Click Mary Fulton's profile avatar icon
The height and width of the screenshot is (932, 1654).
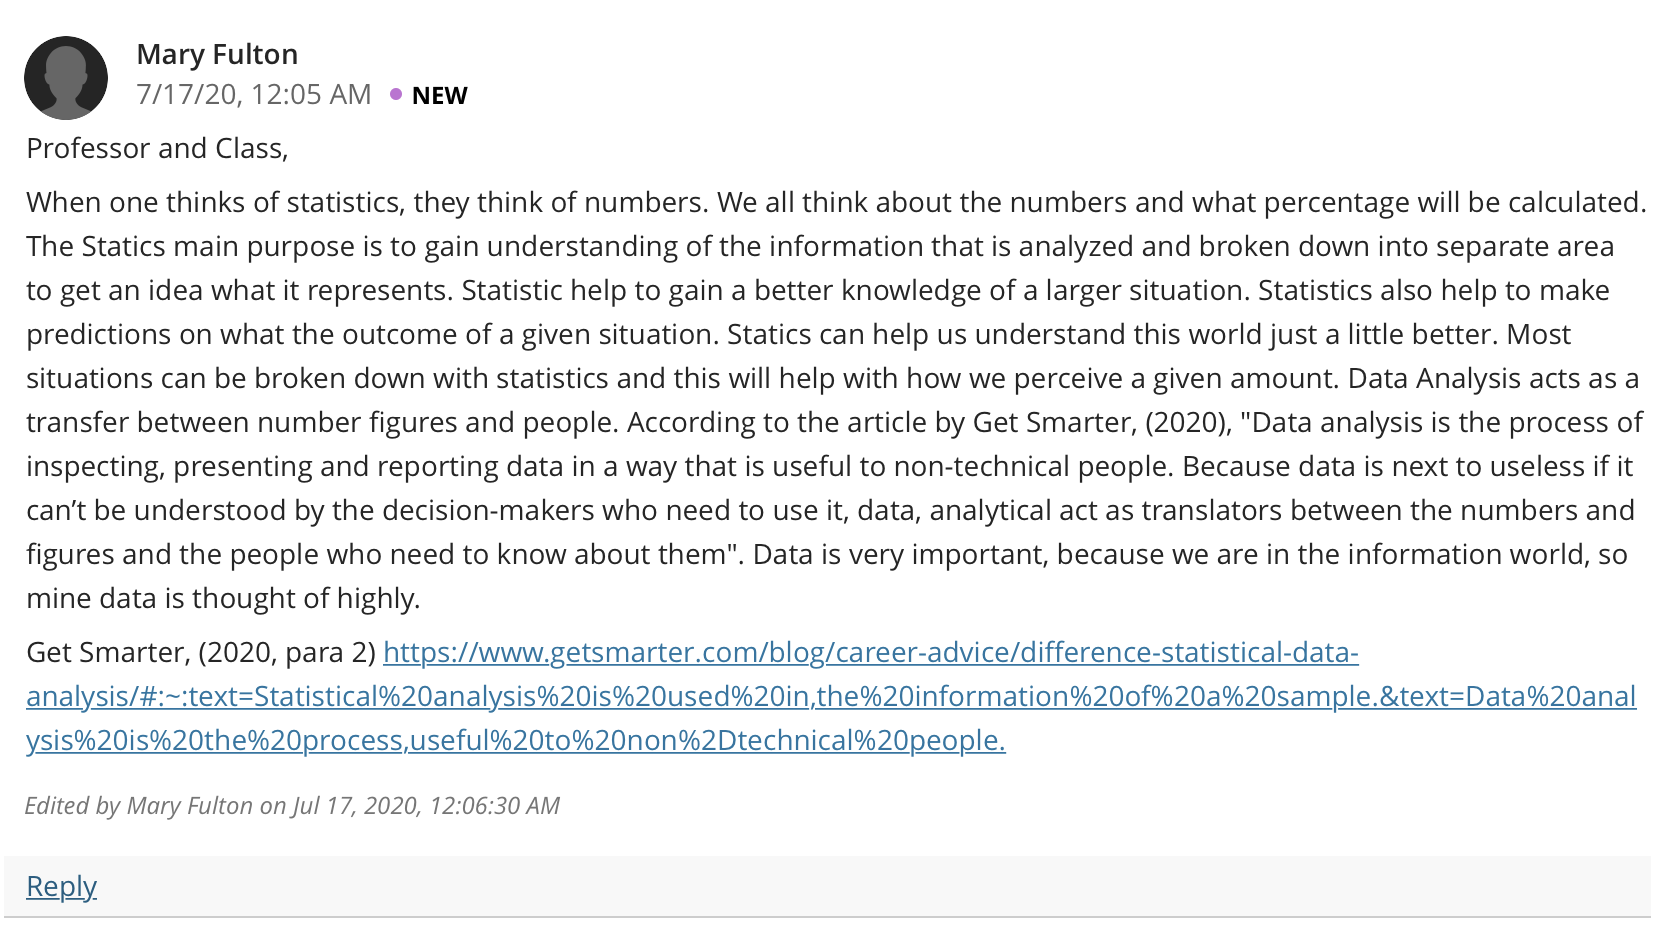click(66, 78)
